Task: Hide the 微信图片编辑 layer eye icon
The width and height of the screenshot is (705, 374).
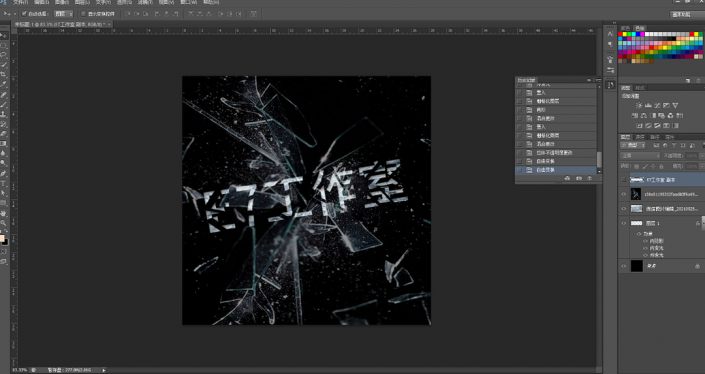Action: [x=624, y=209]
